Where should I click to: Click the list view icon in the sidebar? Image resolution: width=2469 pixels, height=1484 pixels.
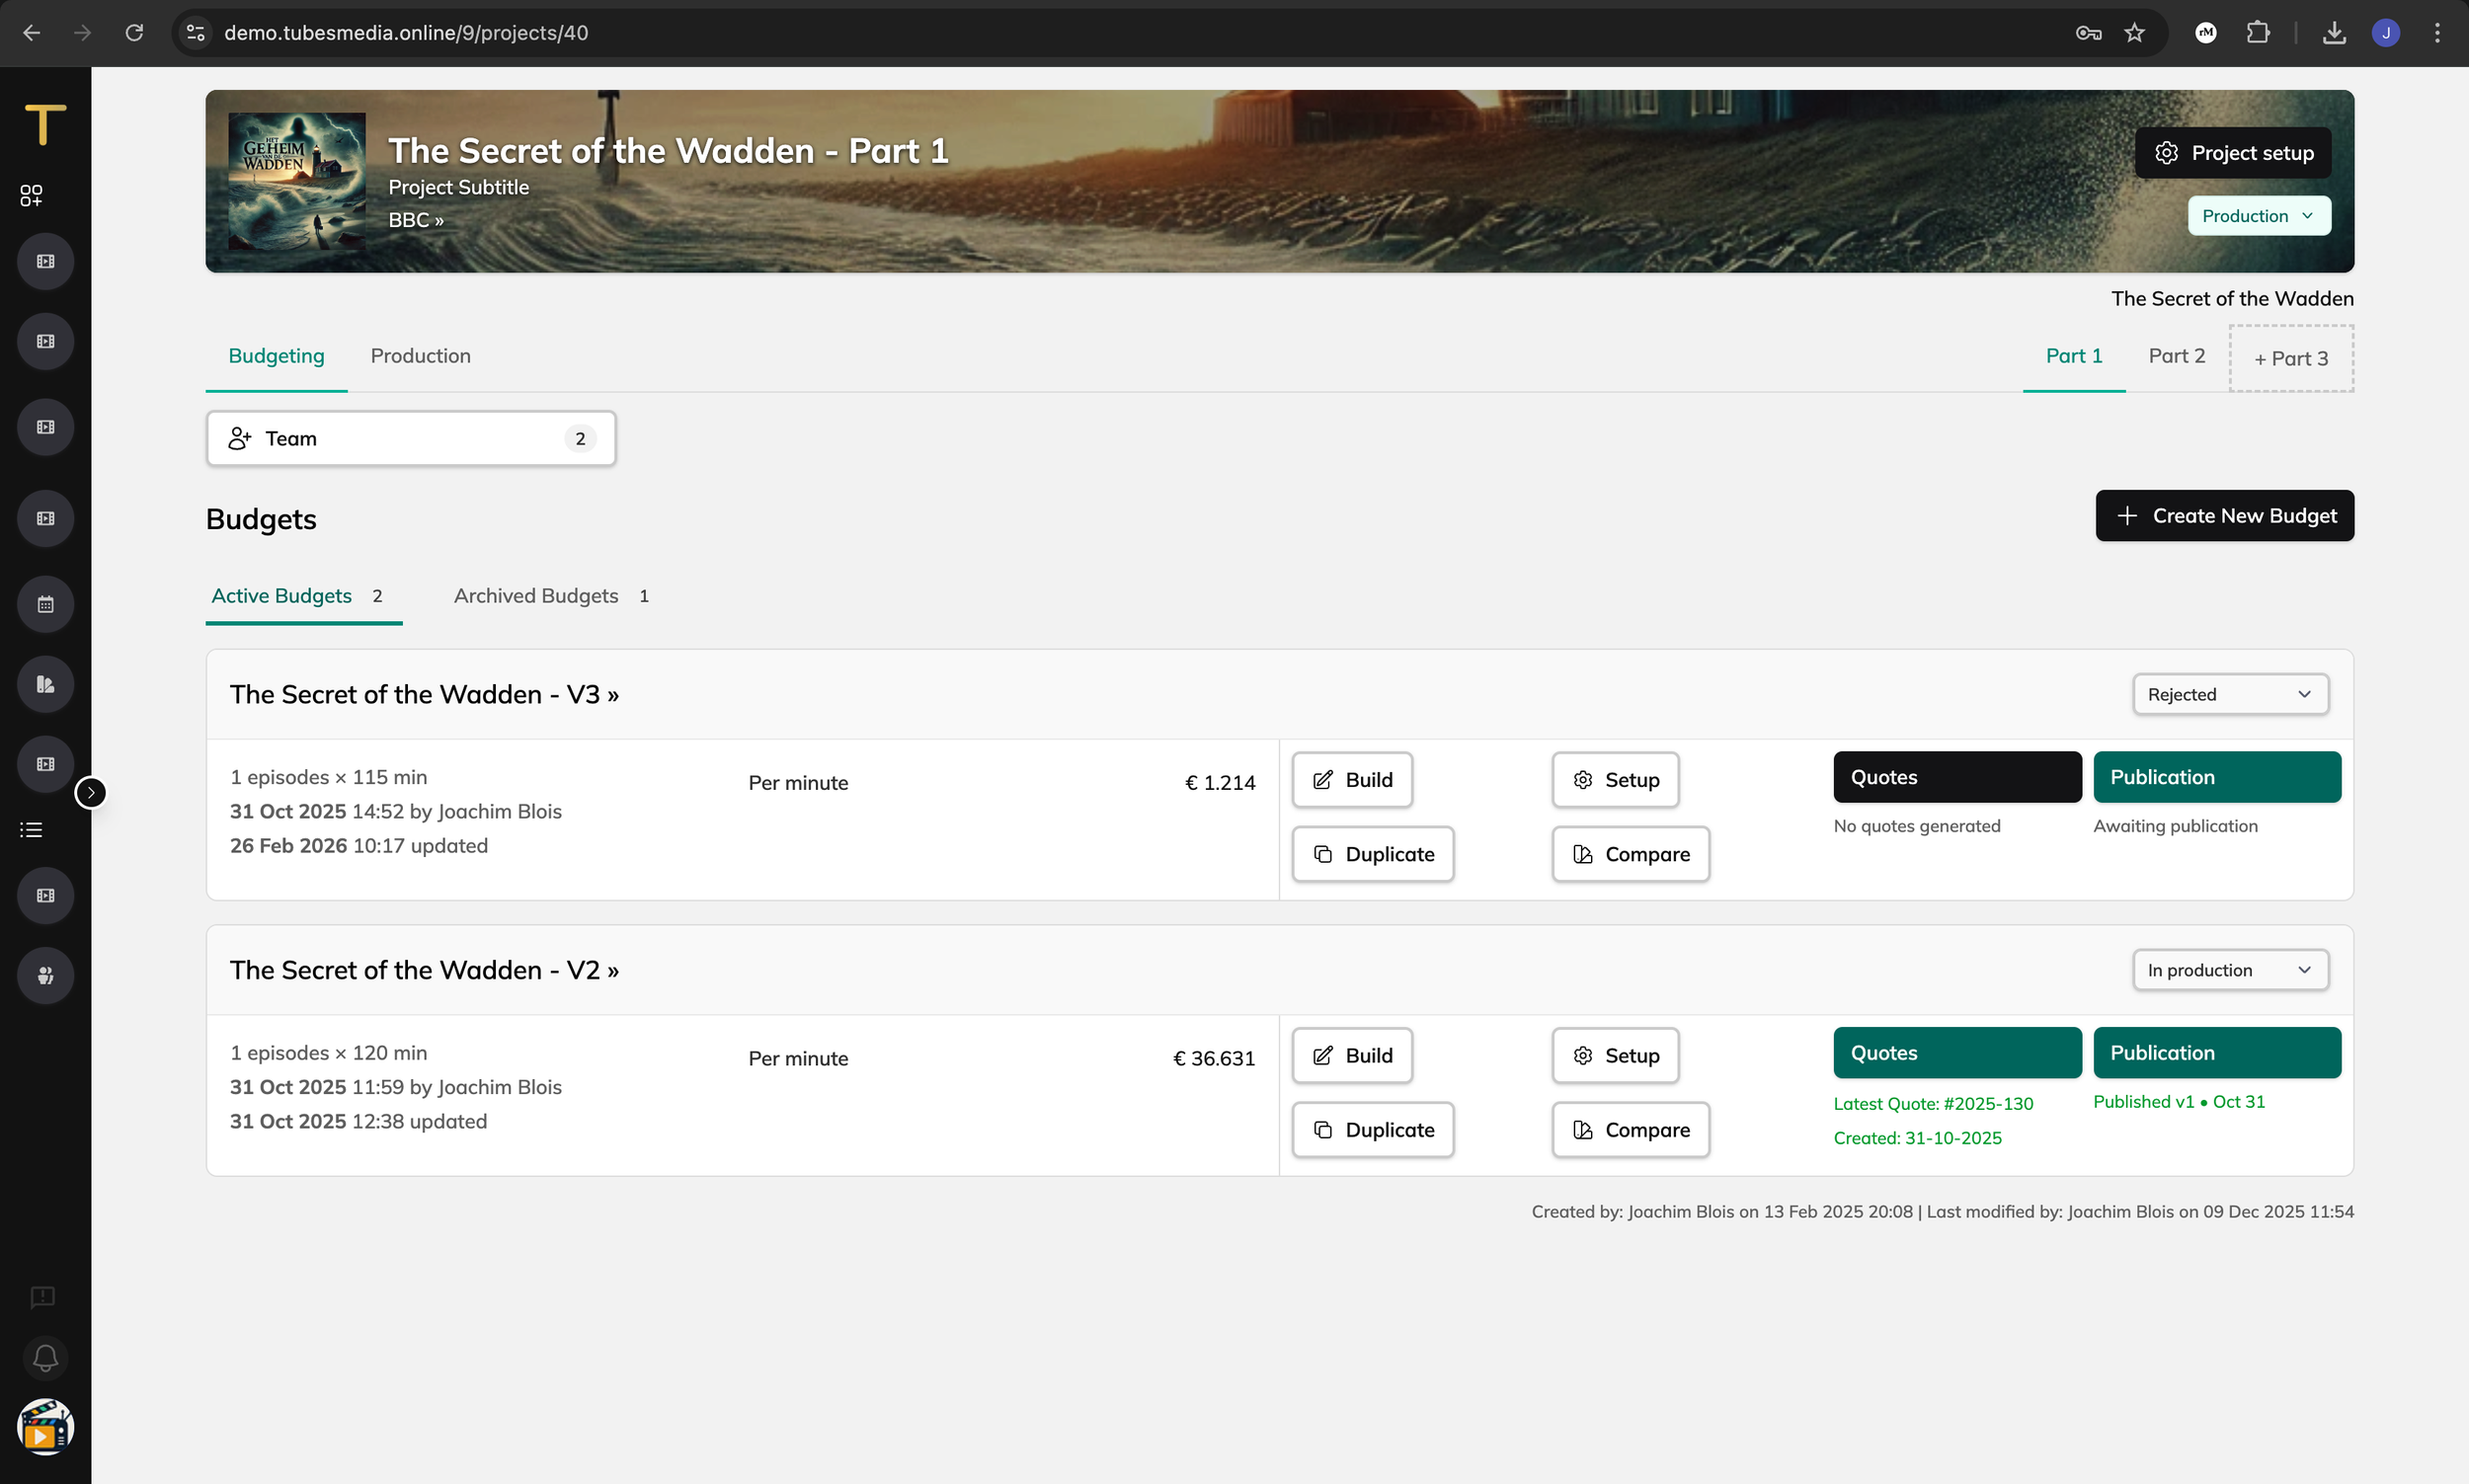point(31,829)
